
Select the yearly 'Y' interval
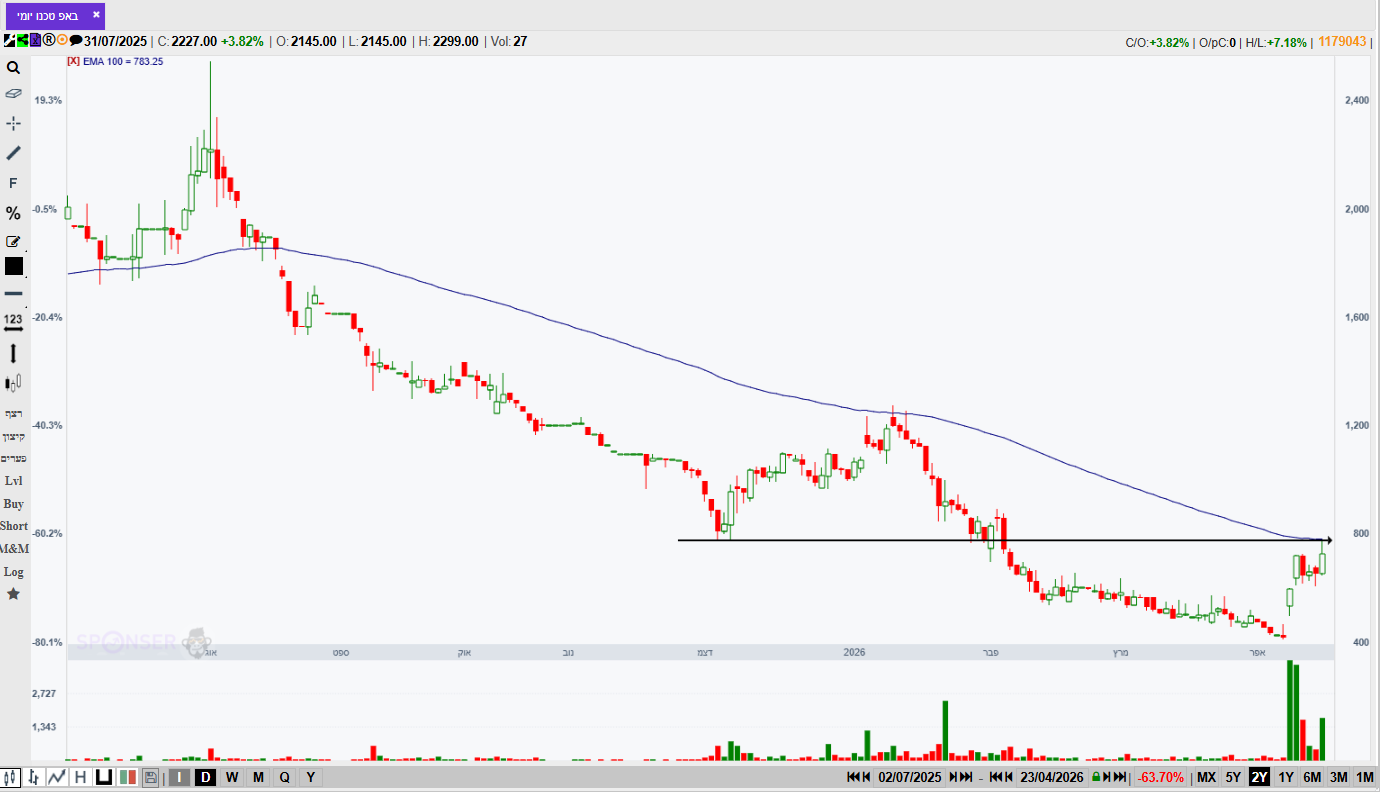pos(311,777)
